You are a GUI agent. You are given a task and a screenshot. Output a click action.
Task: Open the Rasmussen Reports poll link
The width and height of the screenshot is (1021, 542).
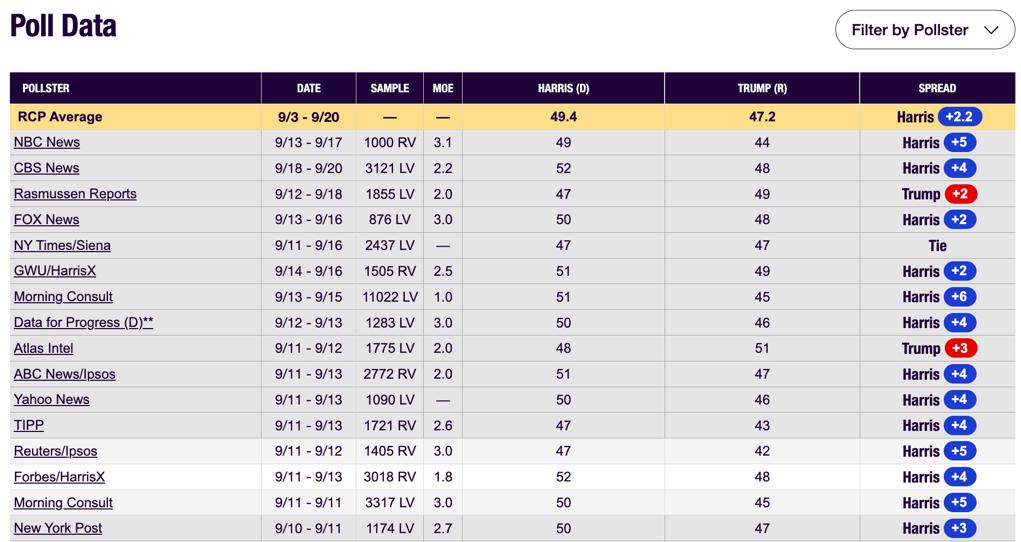[75, 194]
